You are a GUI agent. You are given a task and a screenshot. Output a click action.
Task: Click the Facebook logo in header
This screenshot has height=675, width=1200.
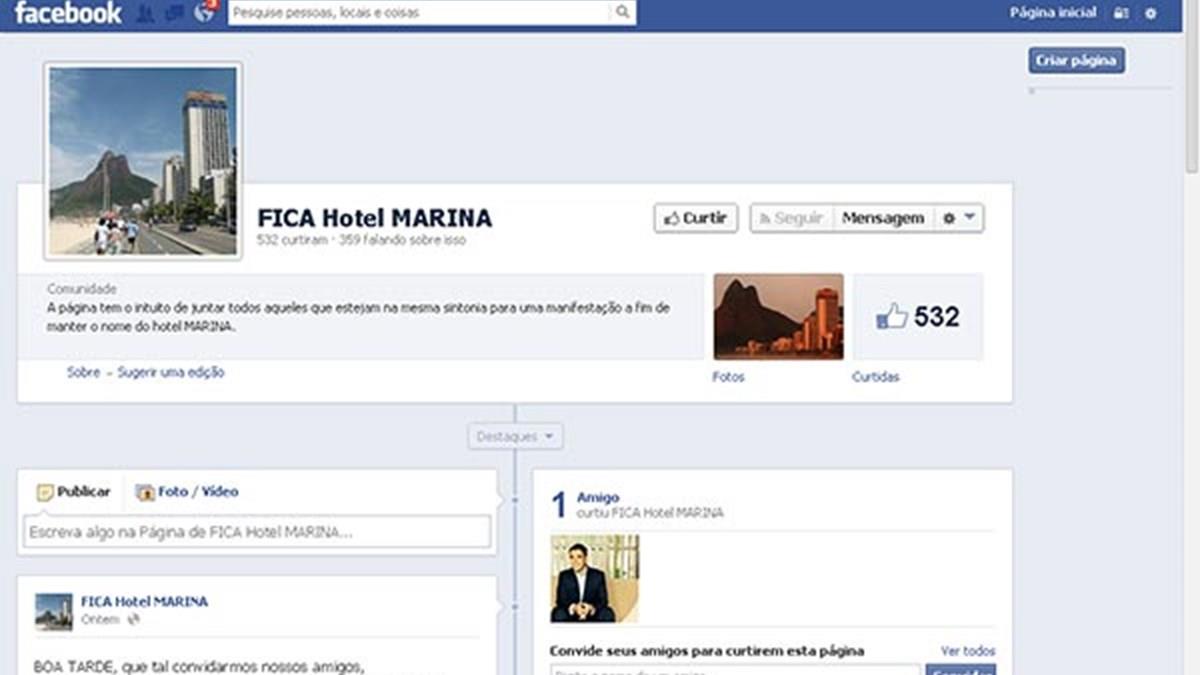pos(67,13)
